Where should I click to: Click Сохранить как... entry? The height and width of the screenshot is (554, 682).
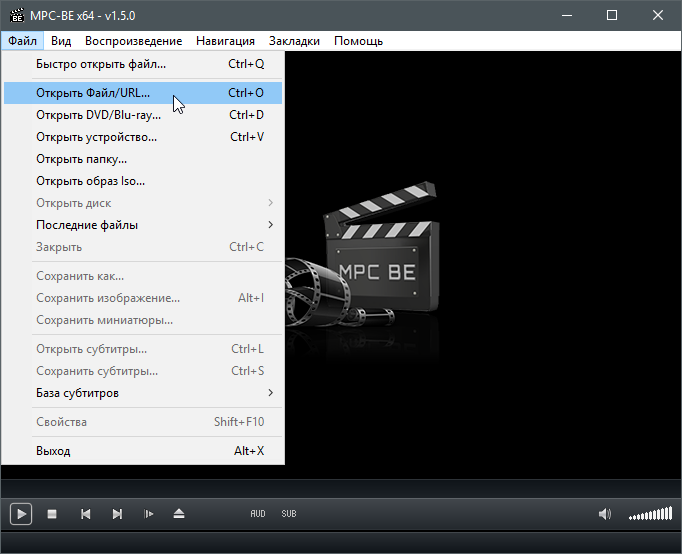(143, 276)
